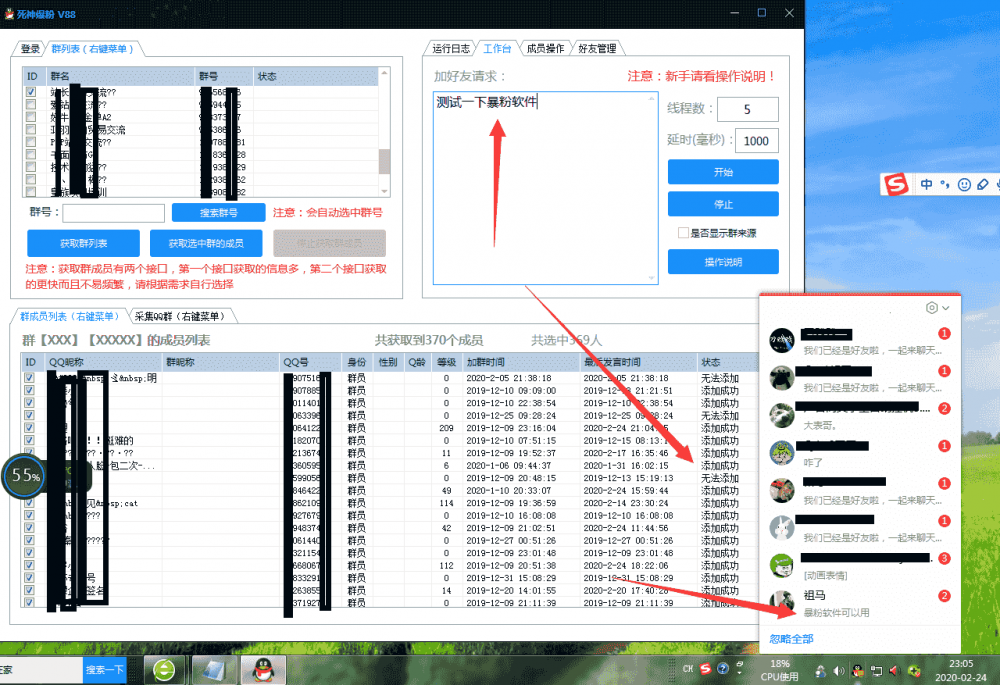The image size is (1000, 685).
Task: Uncheck the first group row checkbox starting 站长
Action: [31, 92]
